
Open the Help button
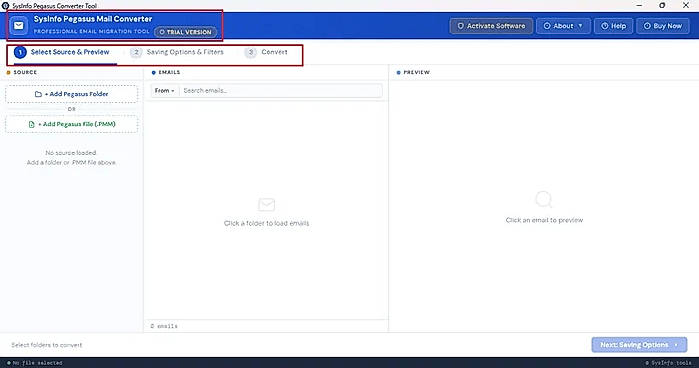613,26
